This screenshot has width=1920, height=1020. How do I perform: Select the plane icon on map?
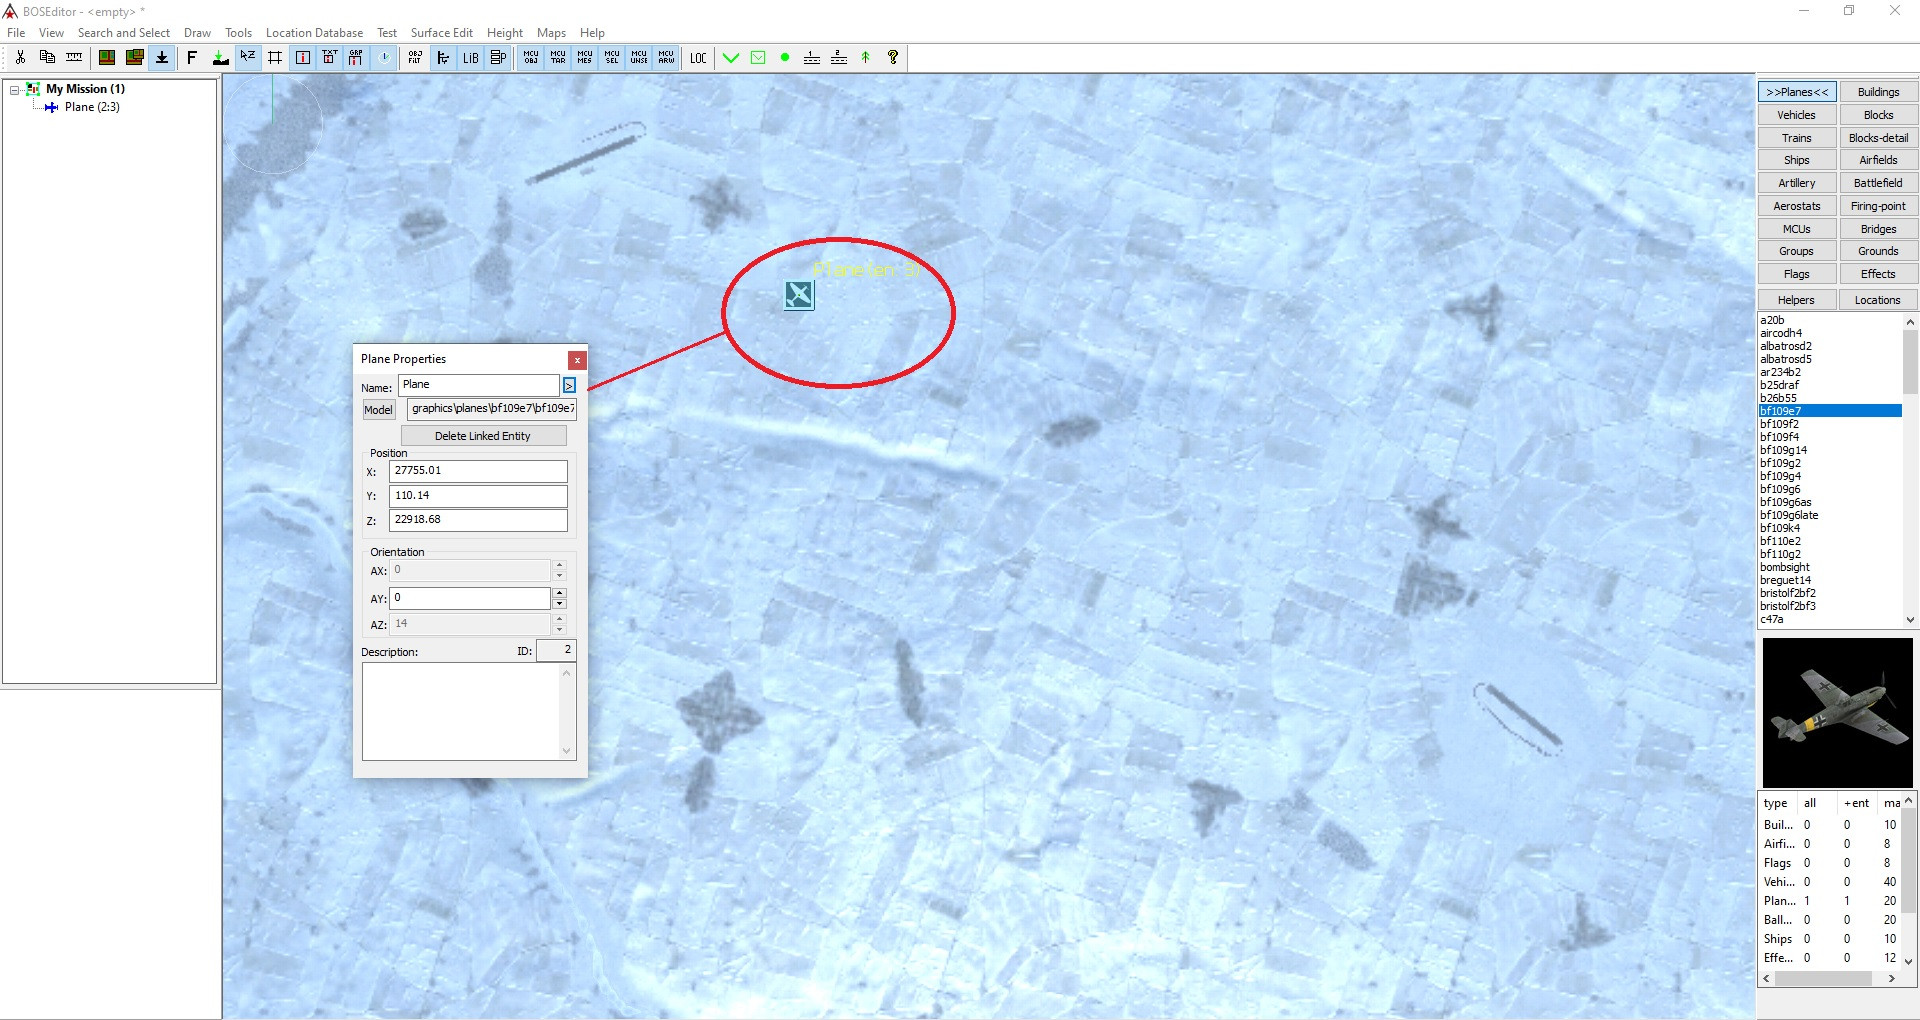click(x=799, y=294)
